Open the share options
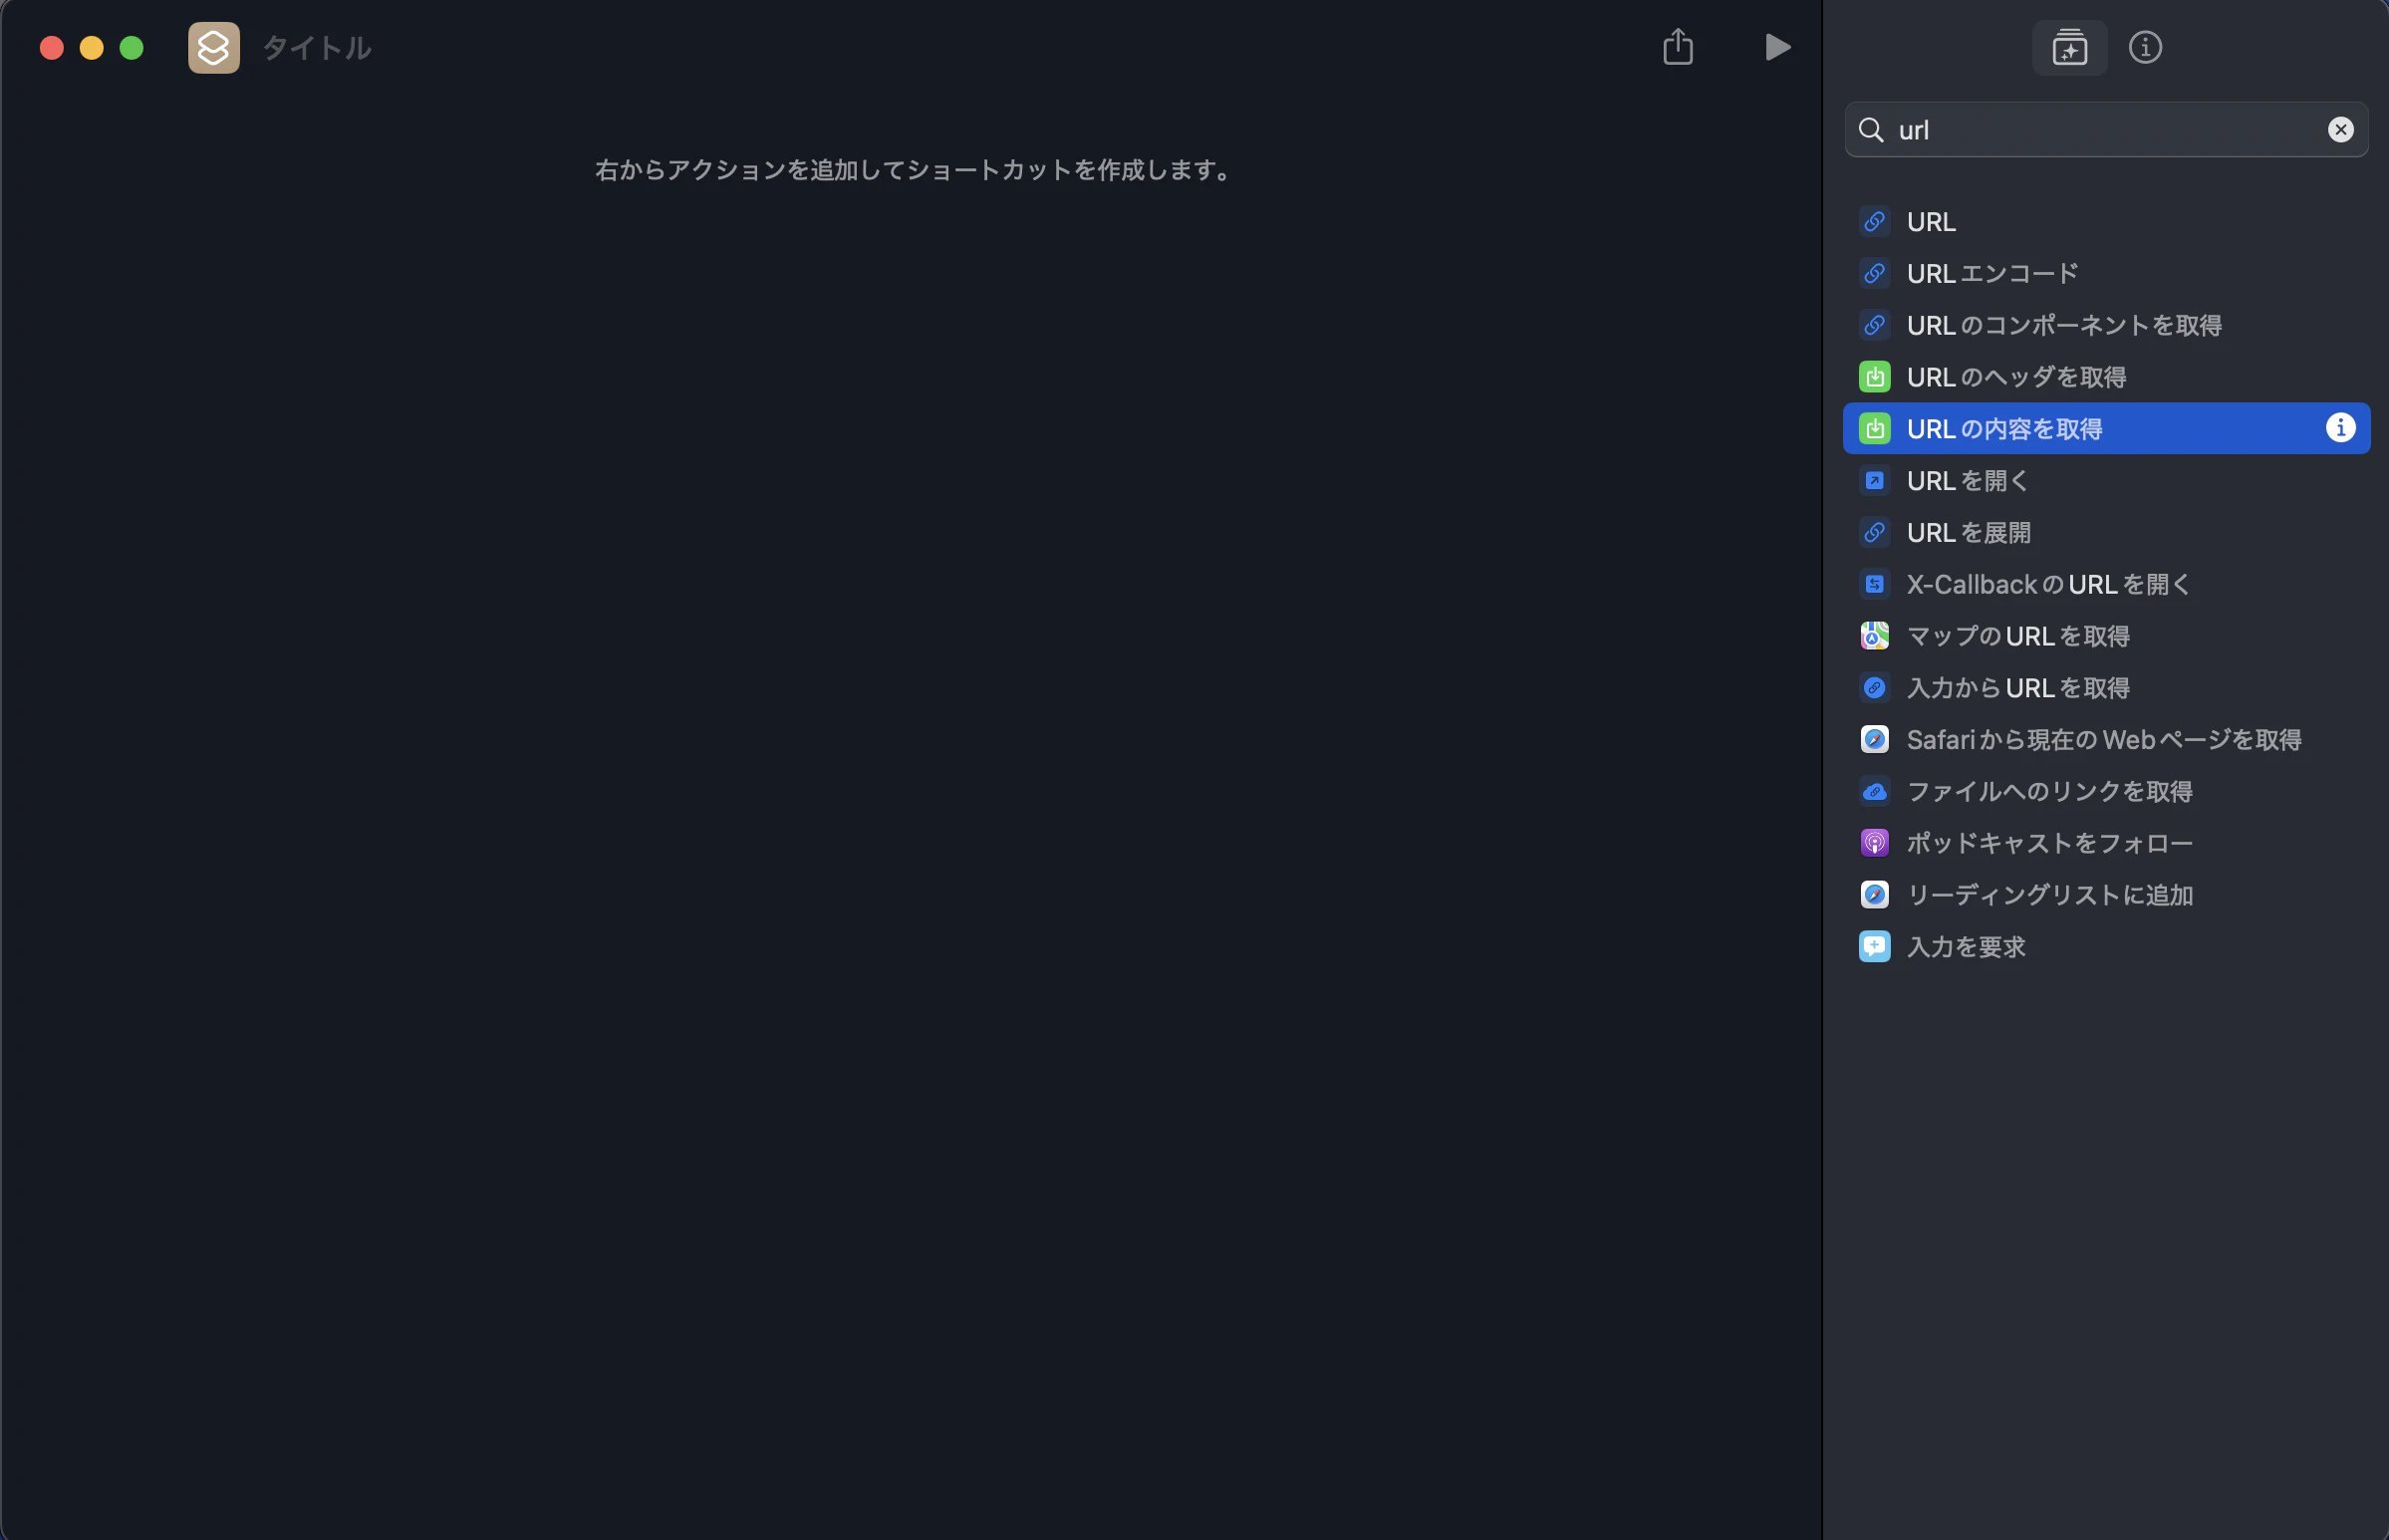2389x1540 pixels. 1677,46
